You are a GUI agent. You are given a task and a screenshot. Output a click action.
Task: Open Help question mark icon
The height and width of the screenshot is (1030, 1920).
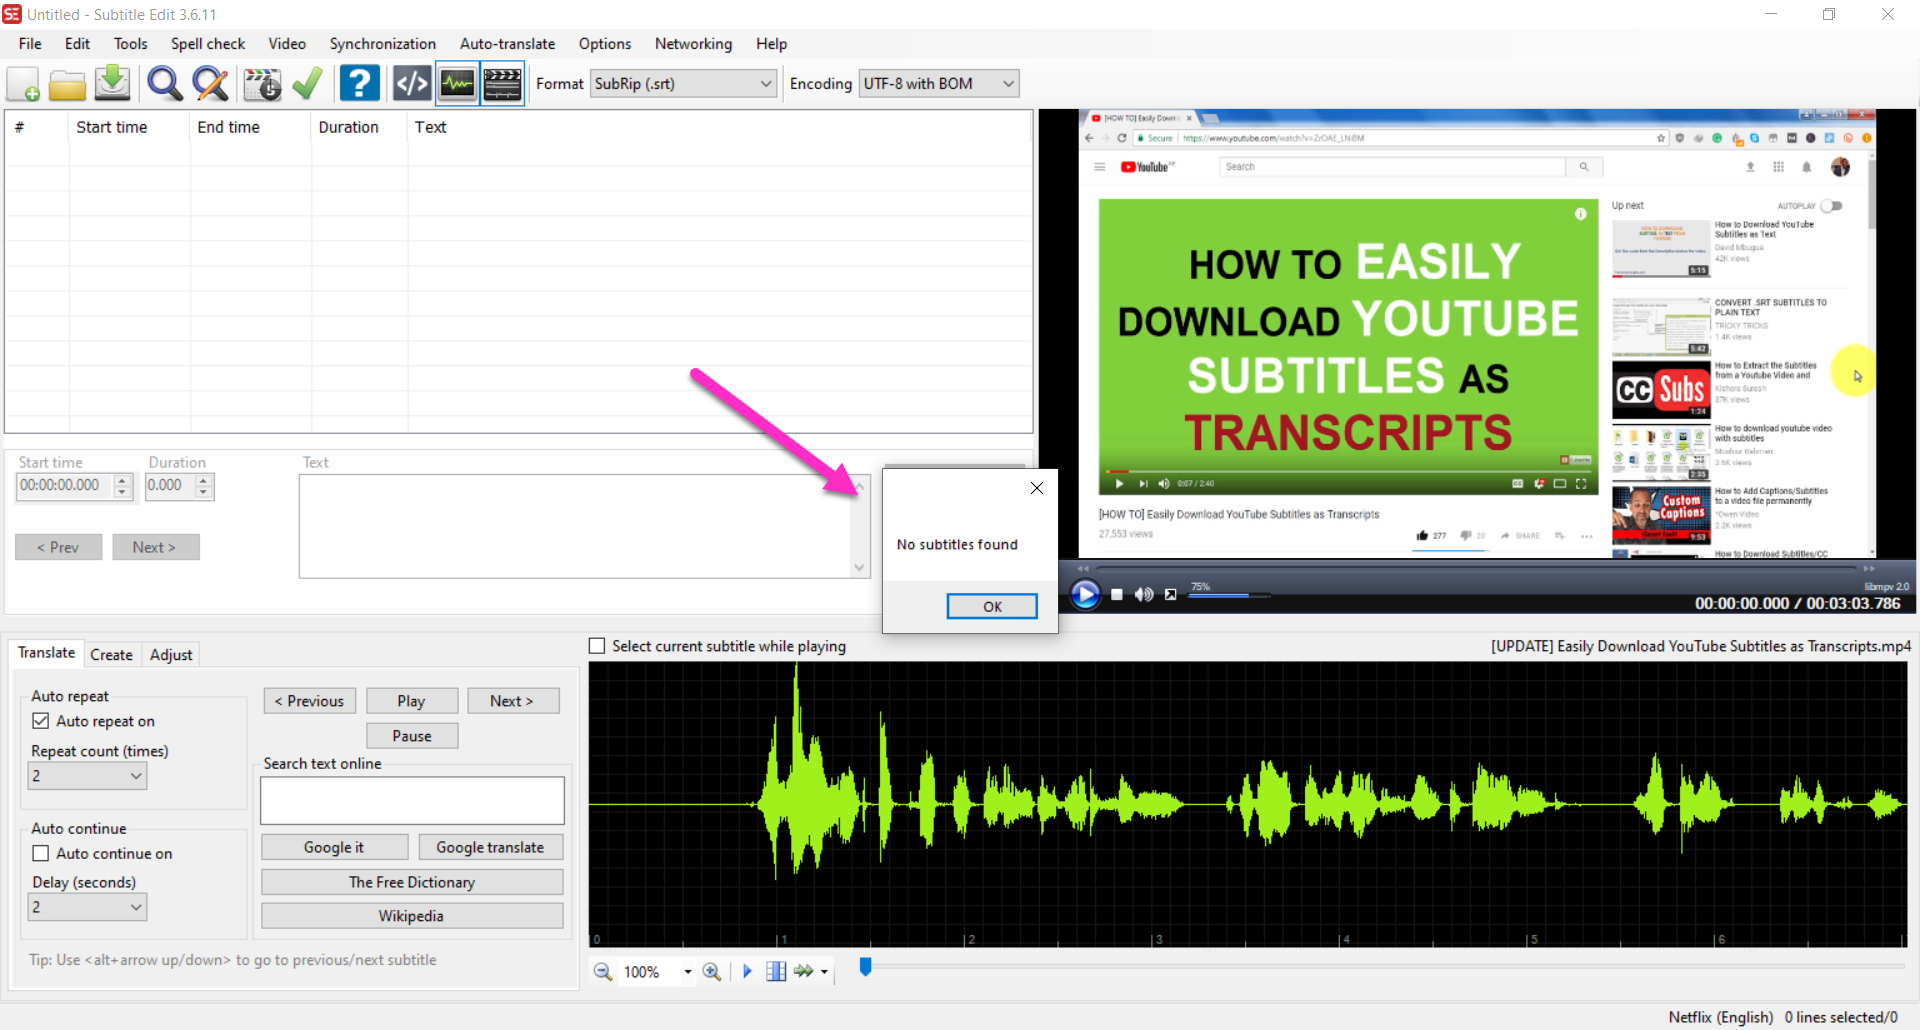pos(359,84)
